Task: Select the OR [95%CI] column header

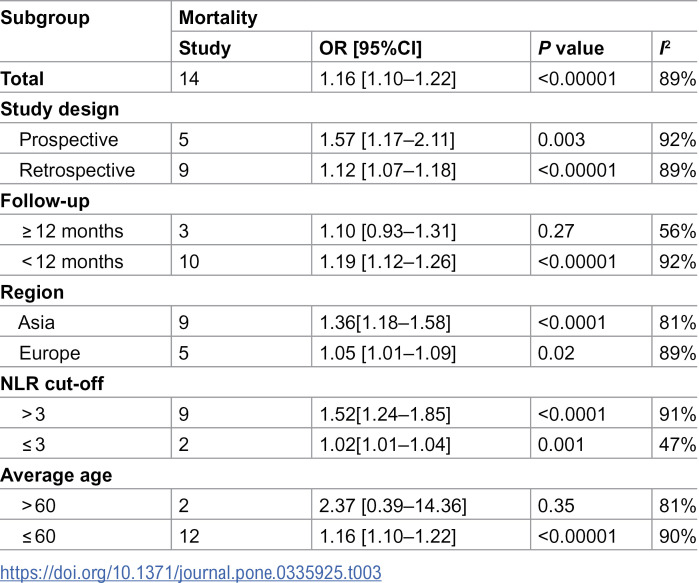Action: point(370,48)
